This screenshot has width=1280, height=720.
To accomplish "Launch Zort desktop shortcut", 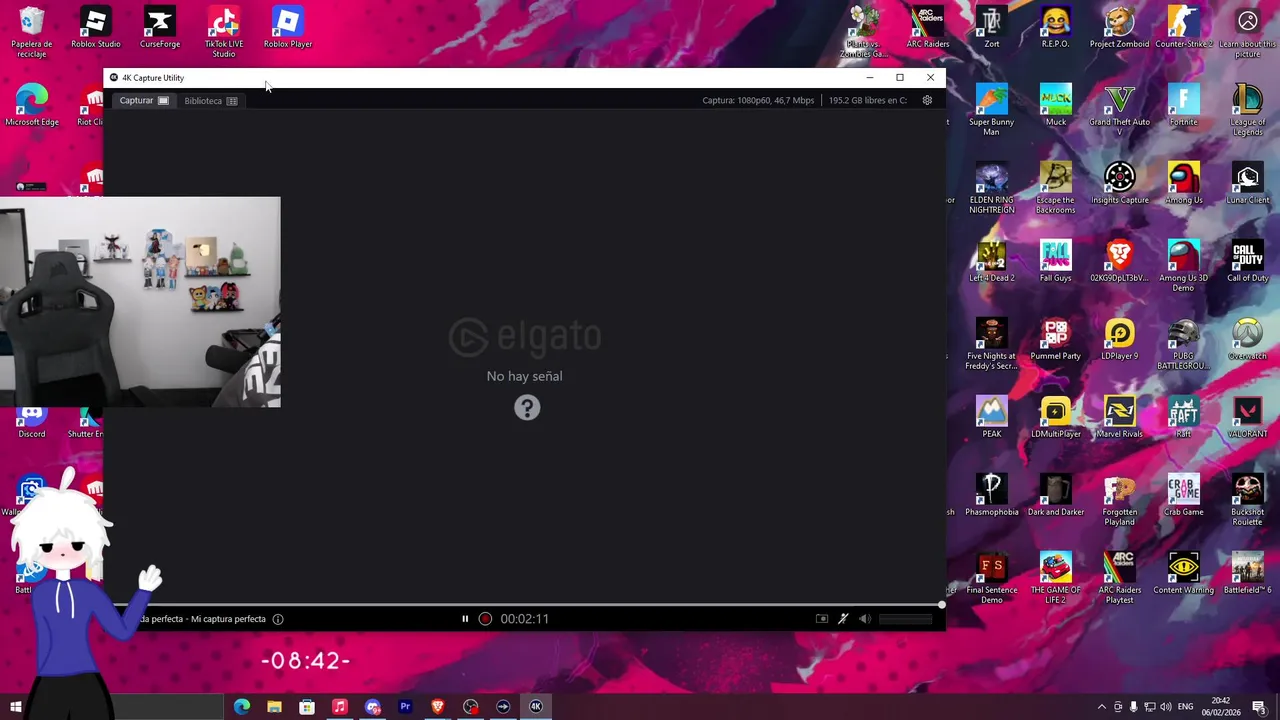I will [992, 28].
